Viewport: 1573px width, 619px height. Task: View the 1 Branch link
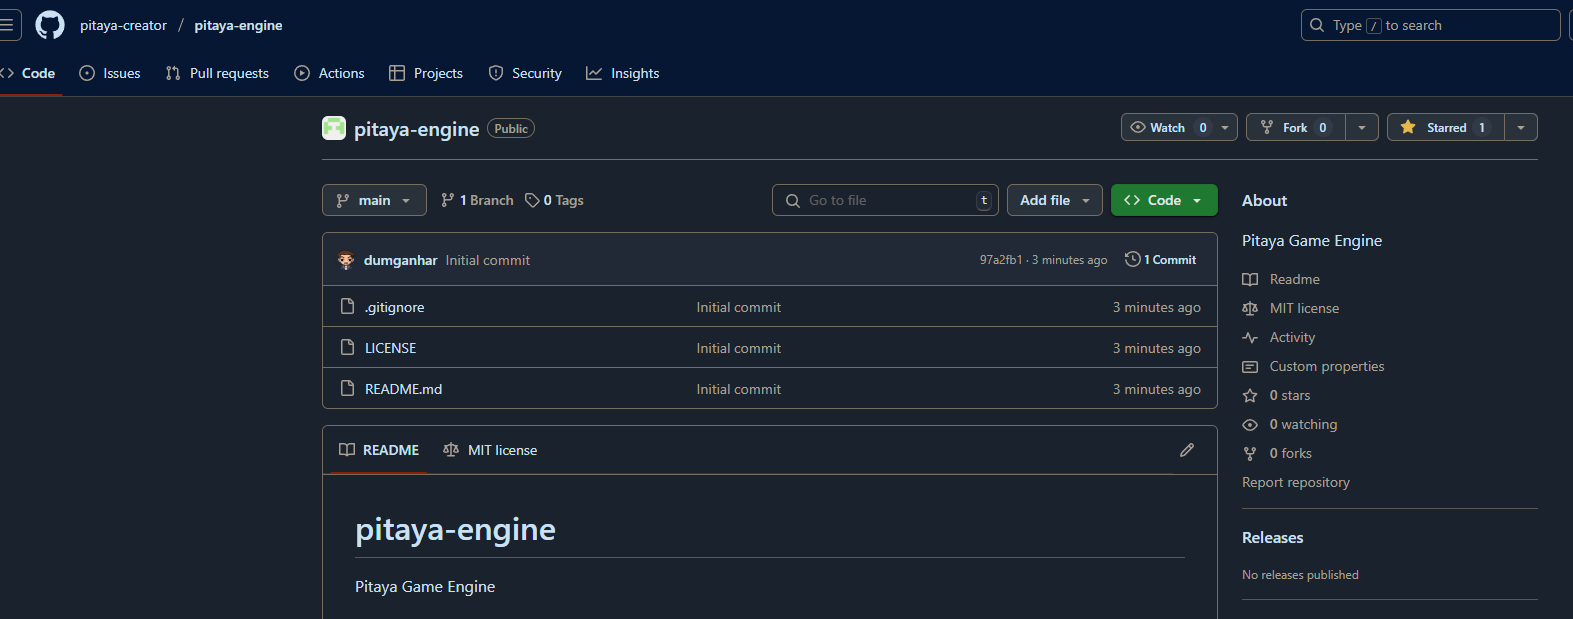(x=477, y=200)
